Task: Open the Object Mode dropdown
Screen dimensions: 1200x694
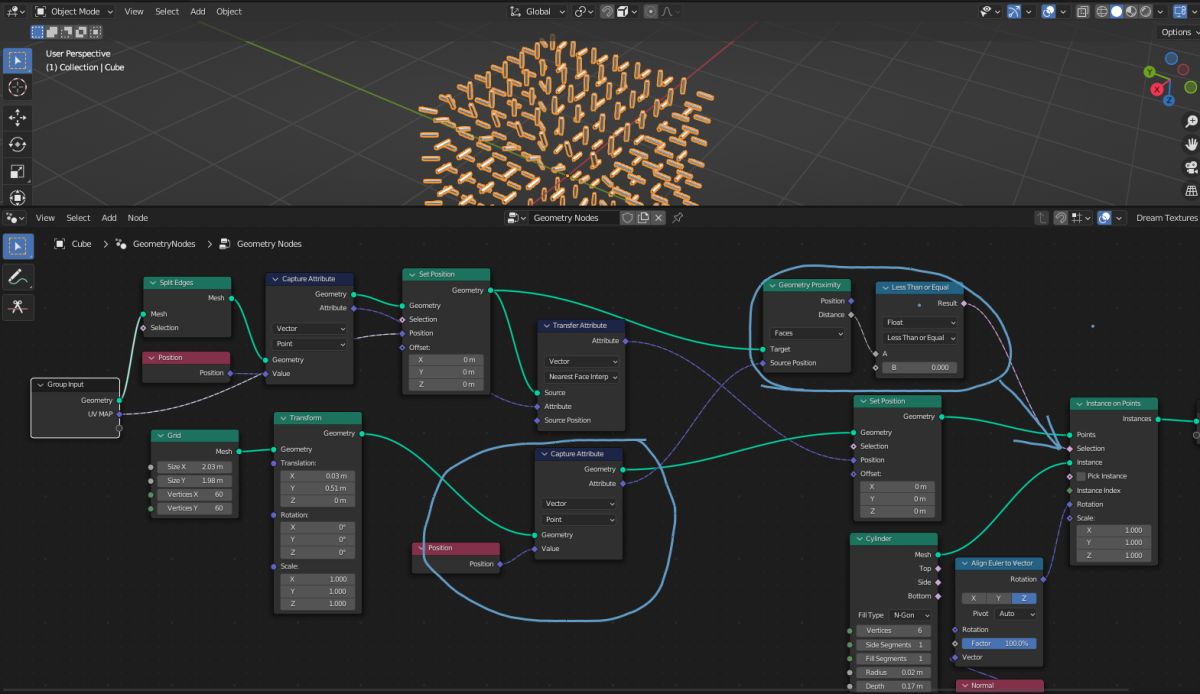Action: (x=74, y=11)
